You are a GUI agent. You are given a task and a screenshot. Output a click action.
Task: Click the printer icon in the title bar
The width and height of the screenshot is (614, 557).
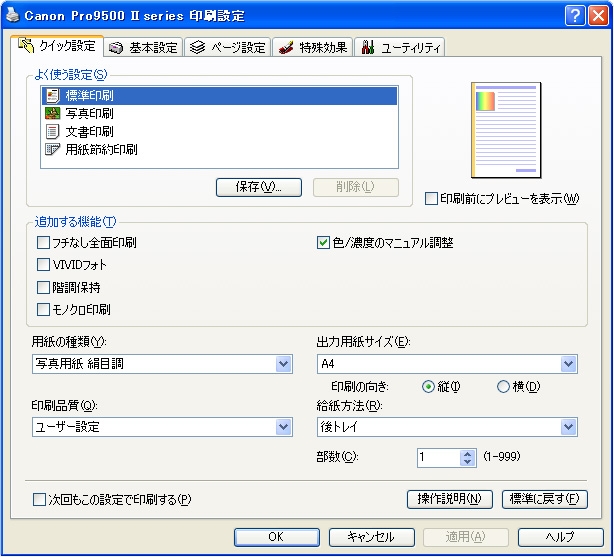[12, 16]
